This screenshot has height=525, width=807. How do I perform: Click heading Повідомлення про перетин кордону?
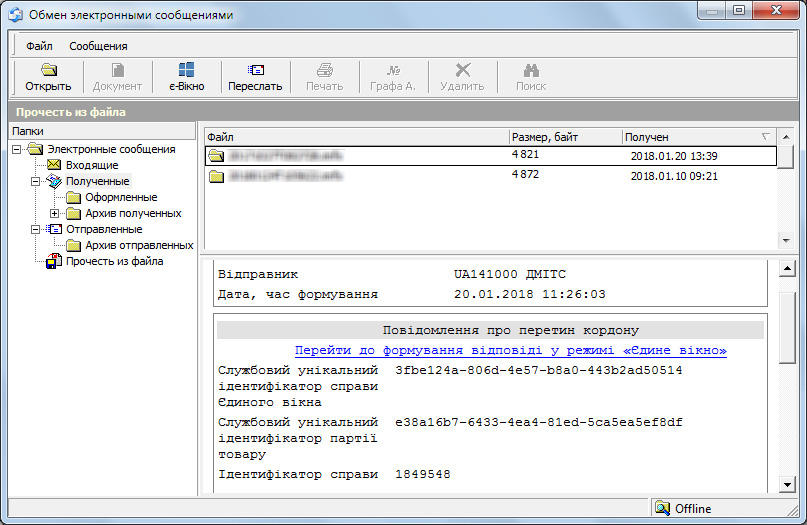511,330
